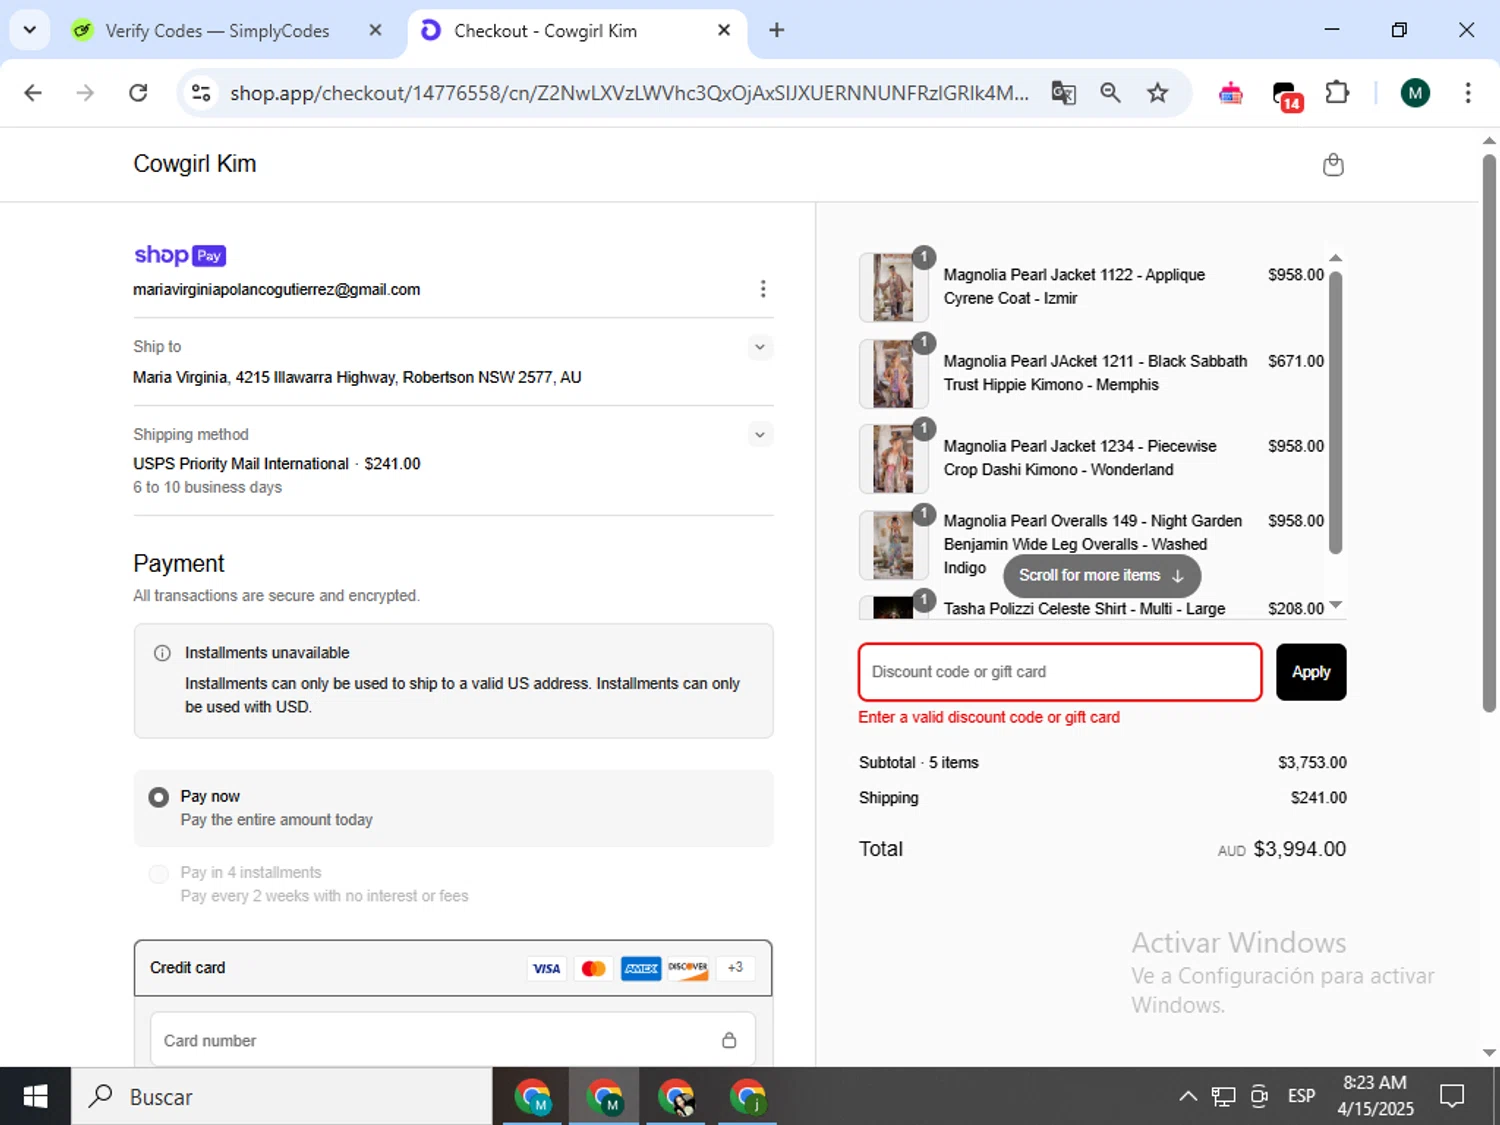
Task: Open the shopping bag cart icon
Action: click(x=1332, y=165)
